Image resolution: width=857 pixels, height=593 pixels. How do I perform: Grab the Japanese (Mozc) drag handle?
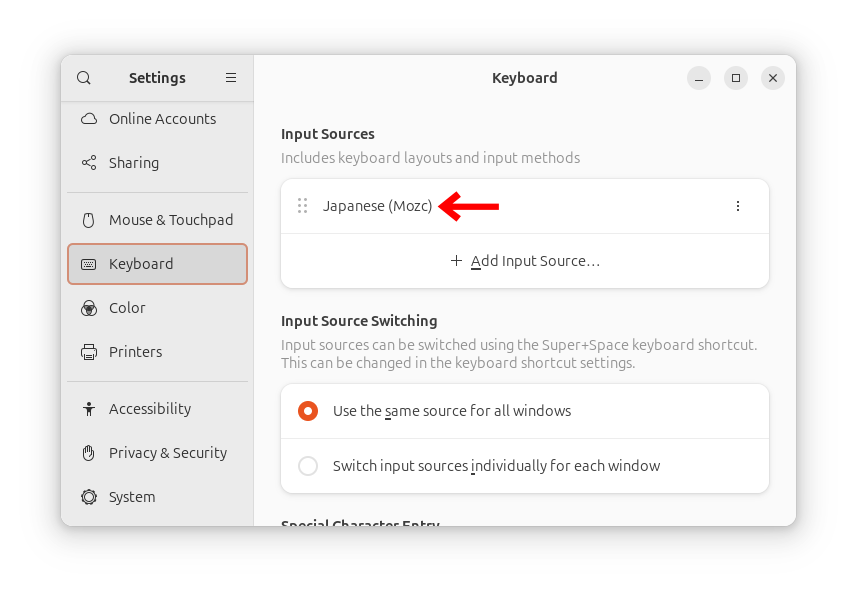pos(302,206)
